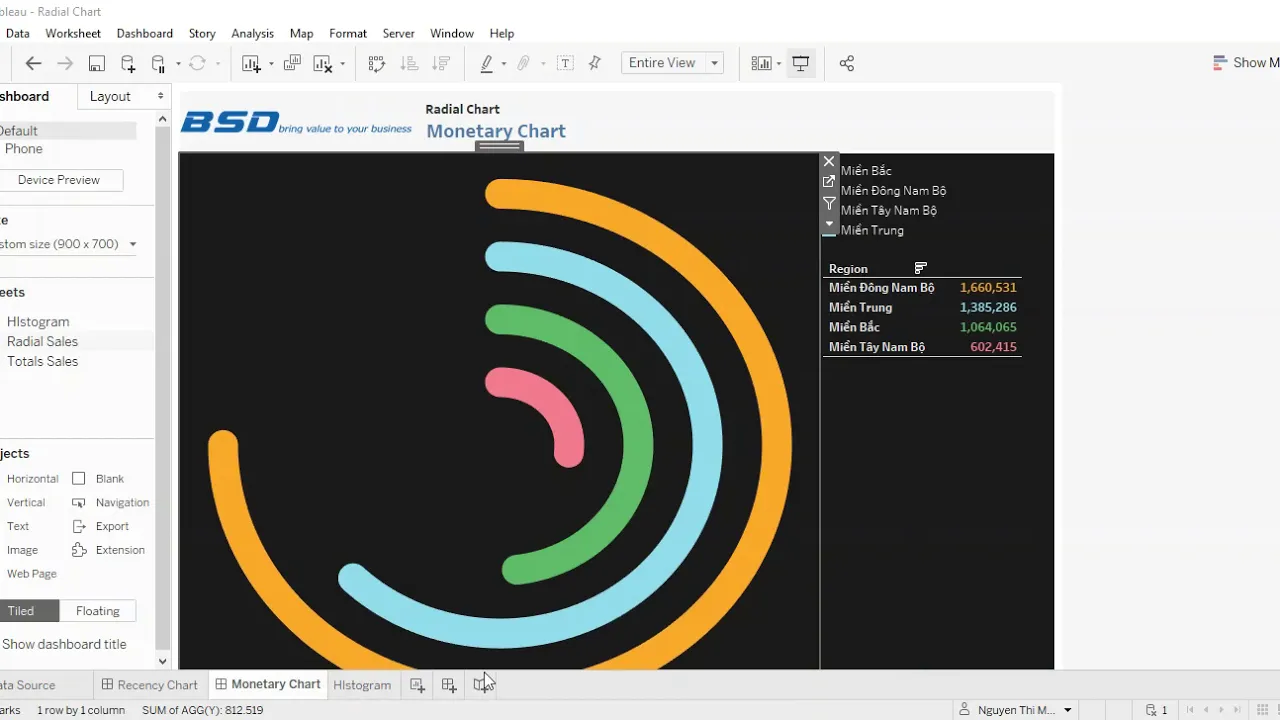Click the Duplicate sheet icon

(x=292, y=63)
